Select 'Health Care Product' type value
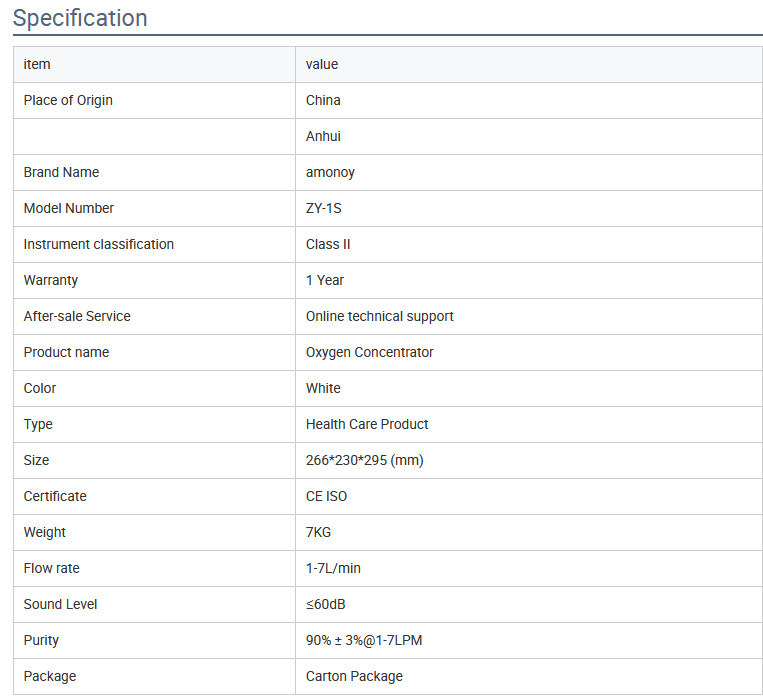Image resolution: width=763 pixels, height=696 pixels. [x=367, y=424]
